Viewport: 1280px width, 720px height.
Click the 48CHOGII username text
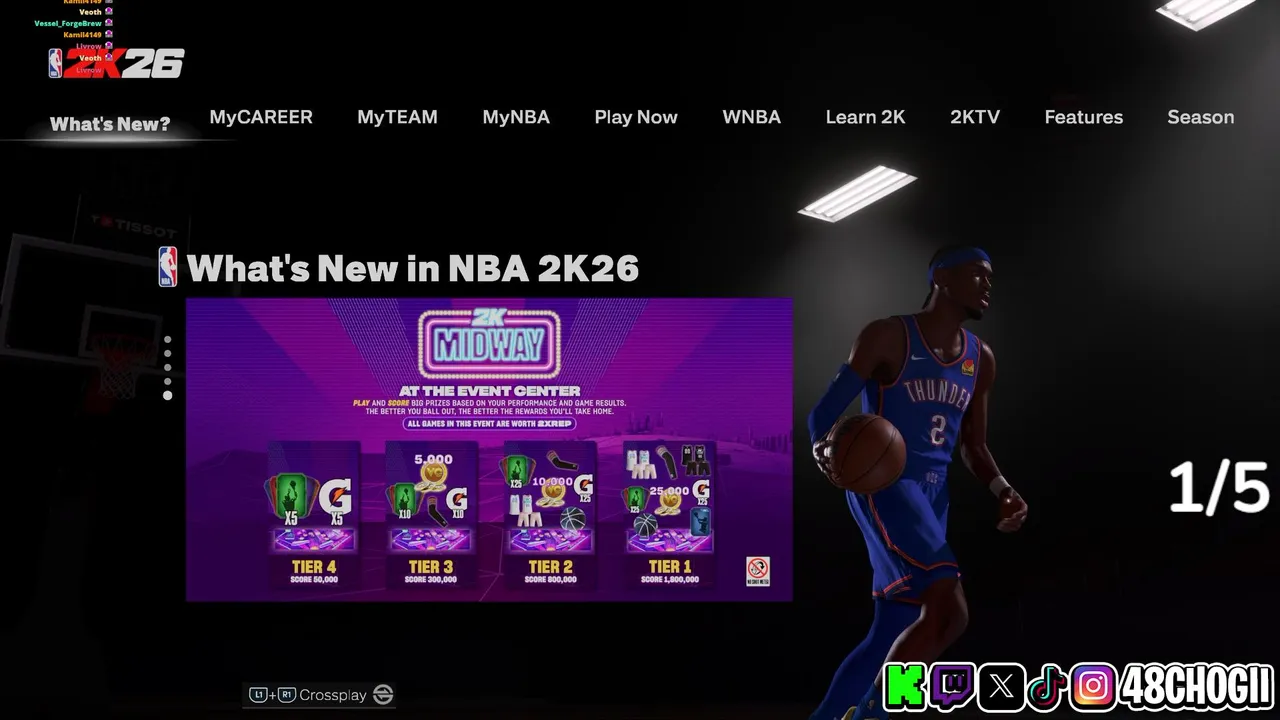pos(1196,687)
